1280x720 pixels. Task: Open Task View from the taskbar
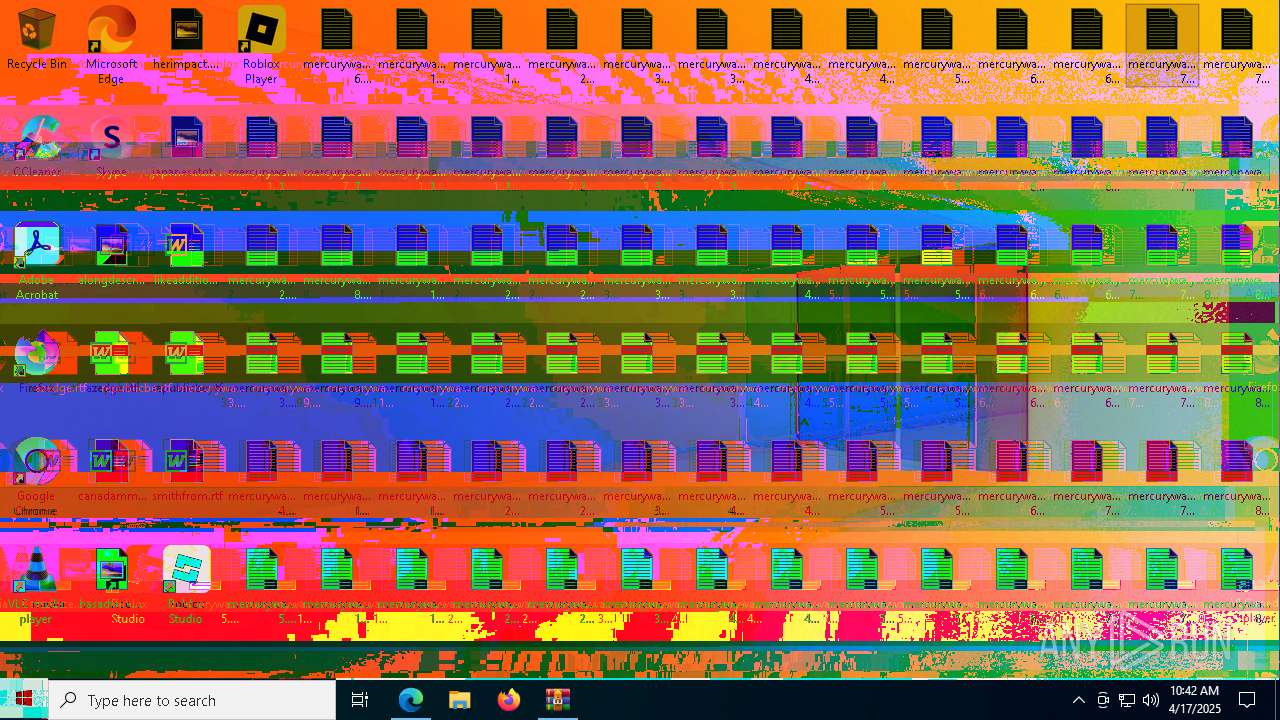(x=360, y=700)
